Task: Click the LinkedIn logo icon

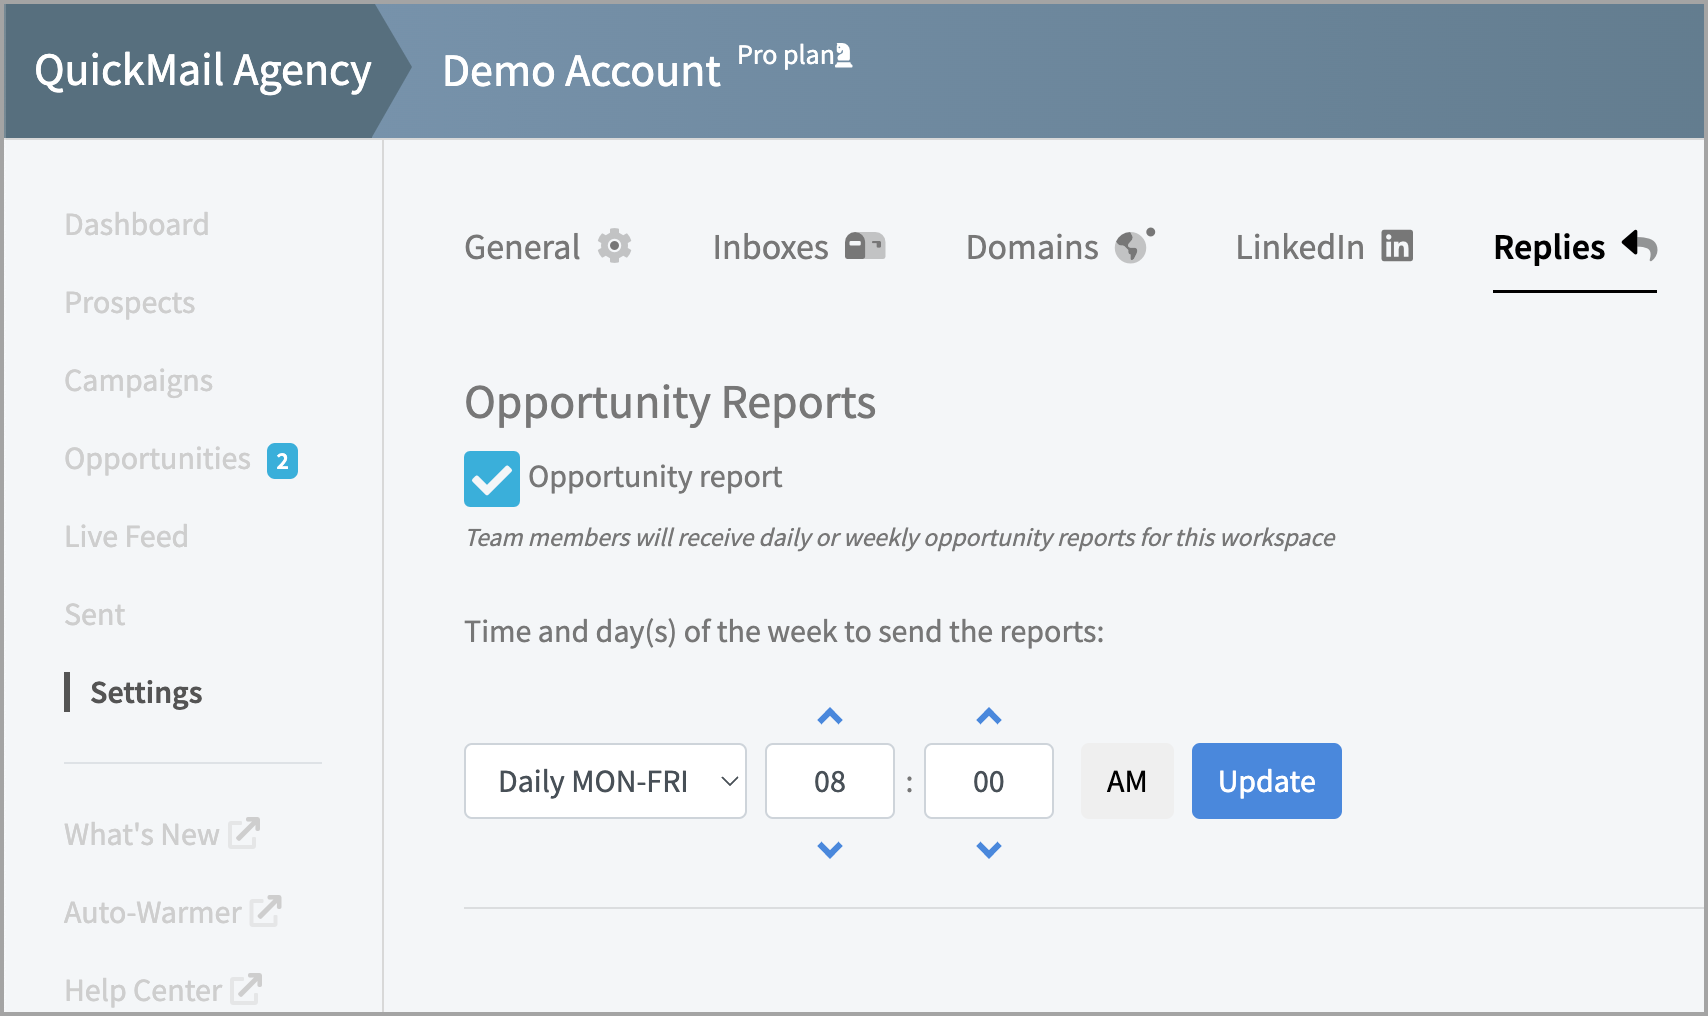Action: [x=1397, y=246]
